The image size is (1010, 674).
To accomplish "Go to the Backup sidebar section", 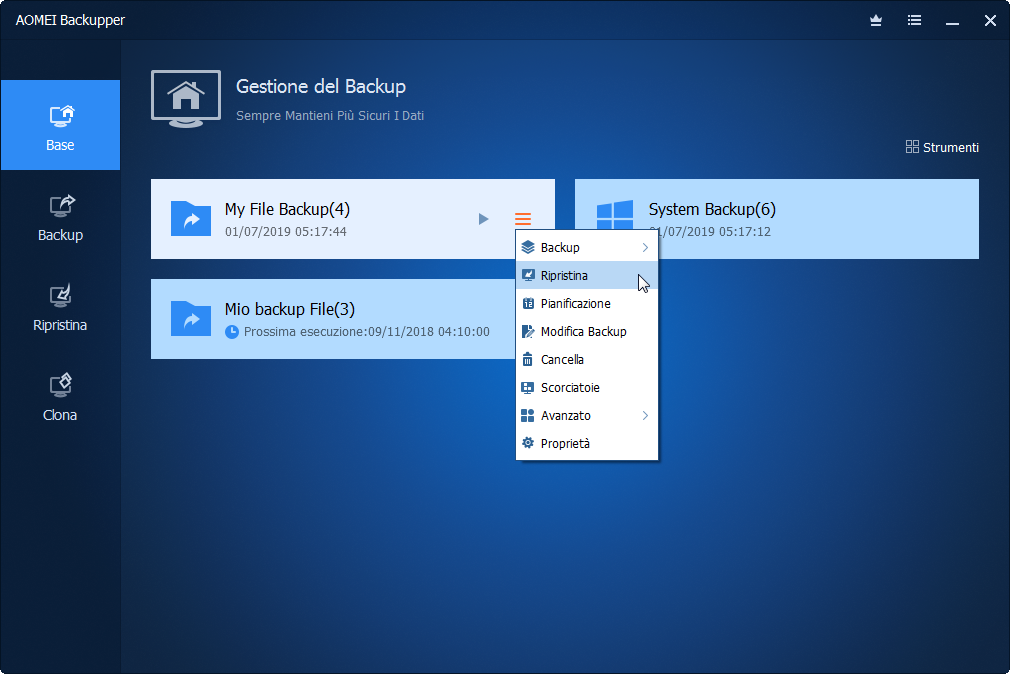I will pyautogui.click(x=60, y=217).
